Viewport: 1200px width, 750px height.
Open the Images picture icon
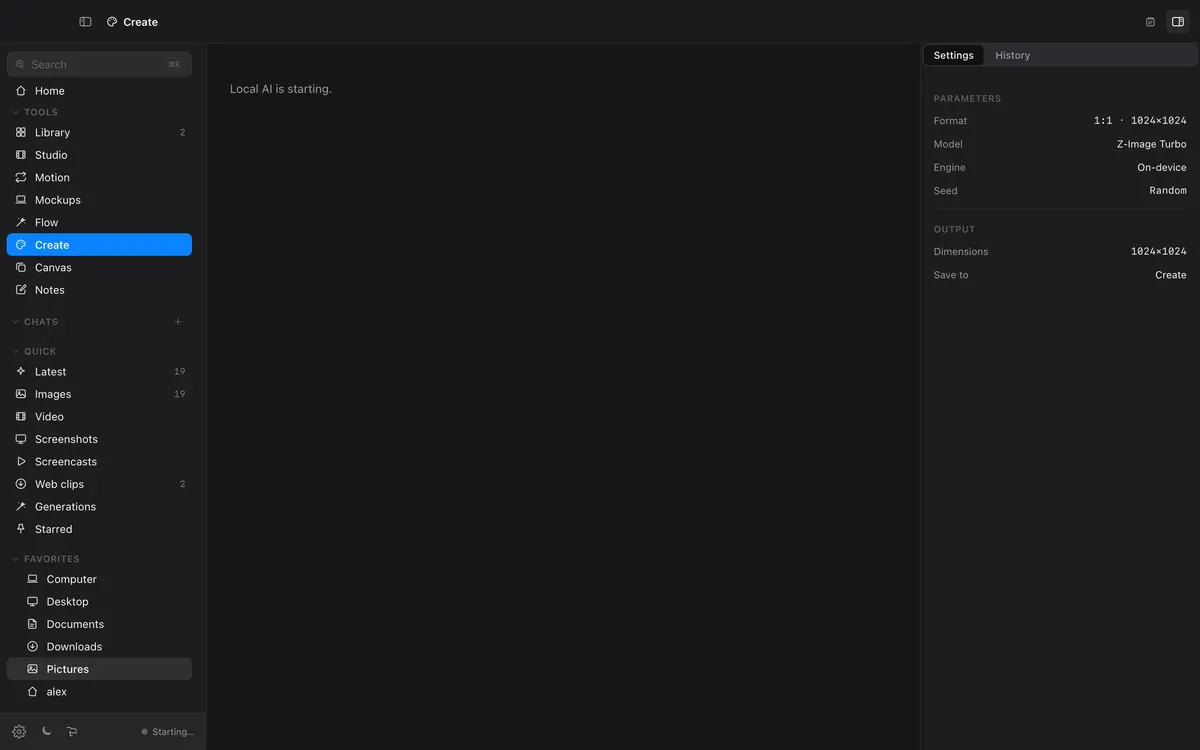tap(21, 394)
